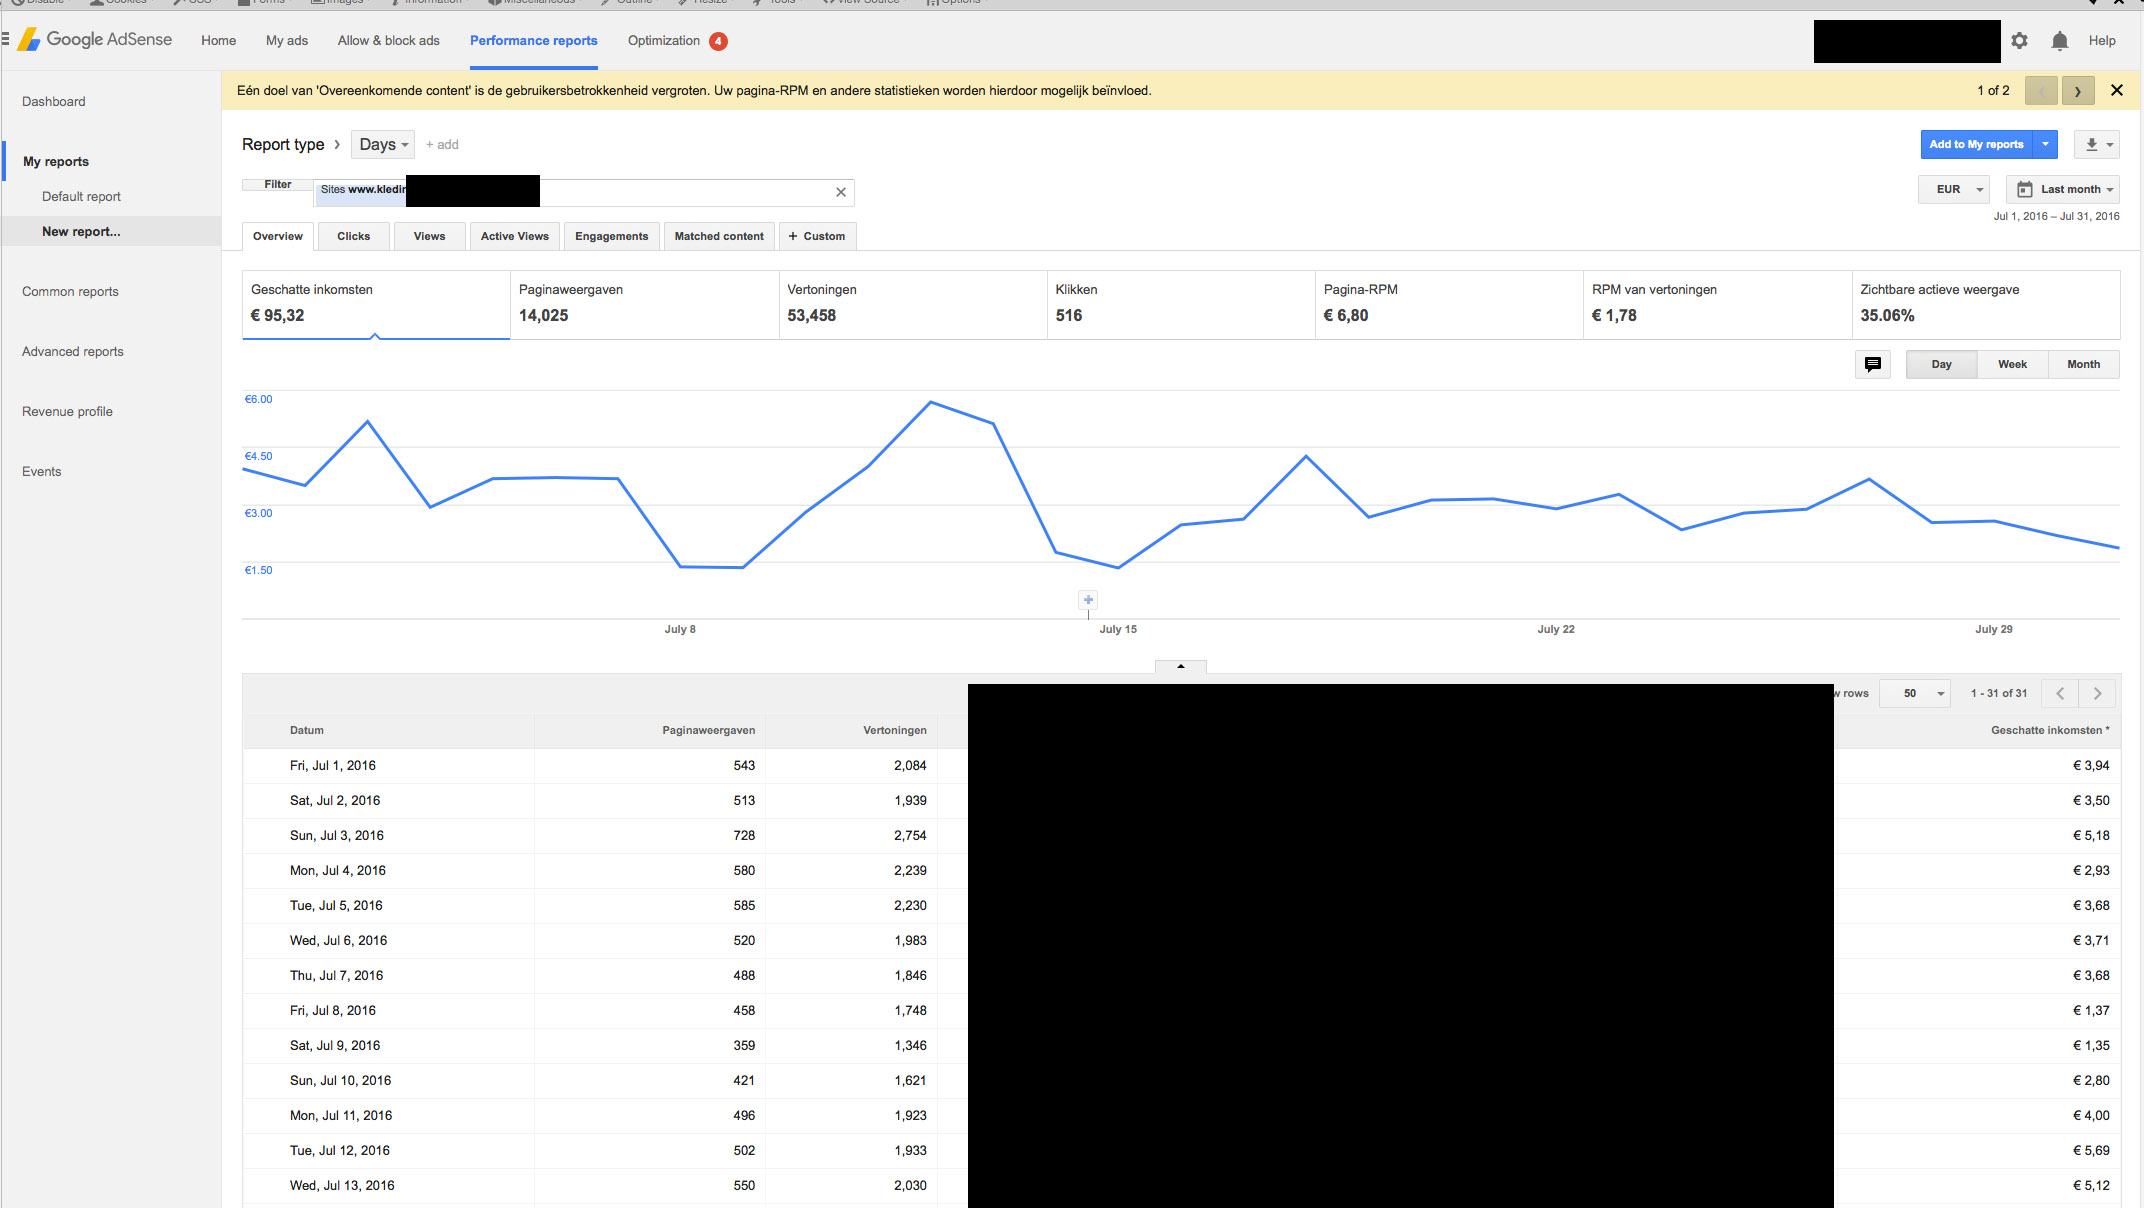Open the notifications bell

[2059, 41]
